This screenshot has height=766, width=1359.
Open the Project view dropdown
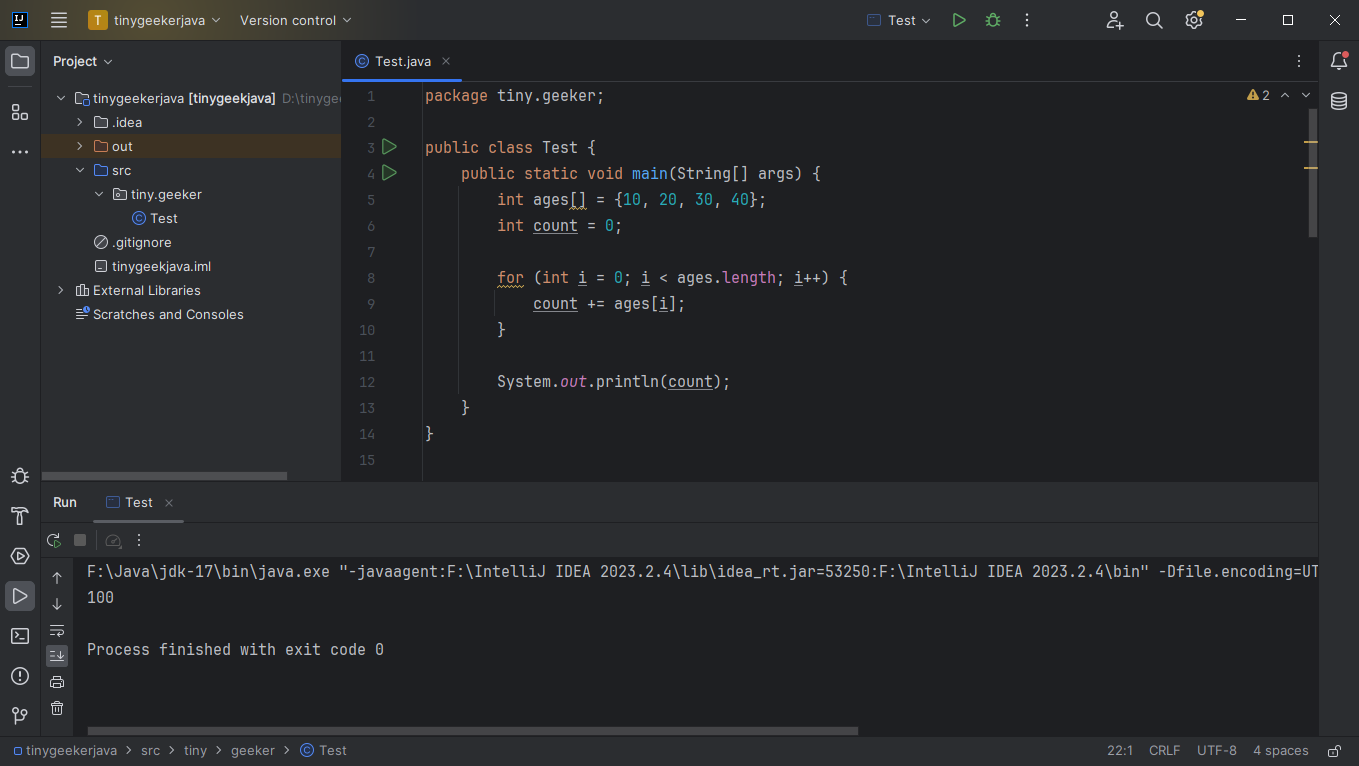83,61
